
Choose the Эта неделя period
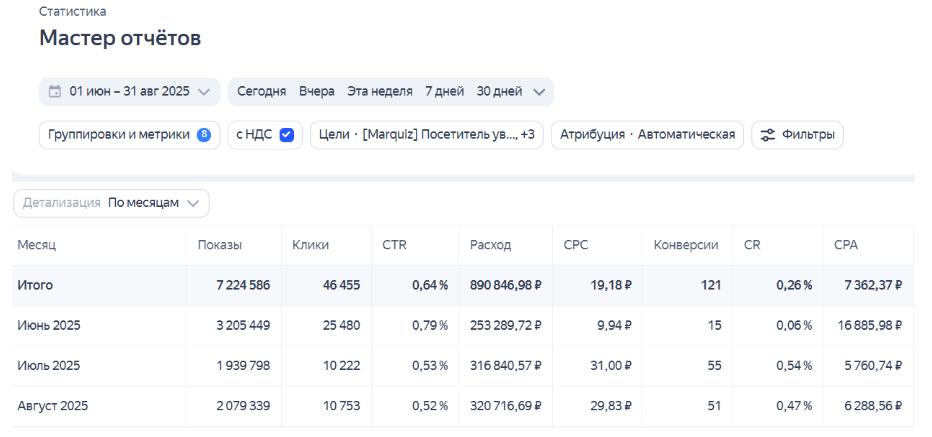click(379, 92)
